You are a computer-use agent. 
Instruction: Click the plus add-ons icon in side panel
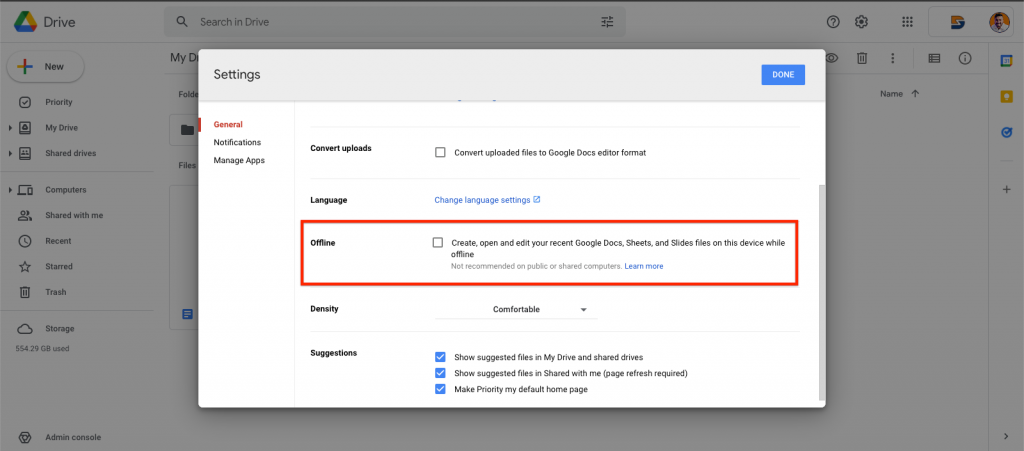coord(1006,189)
